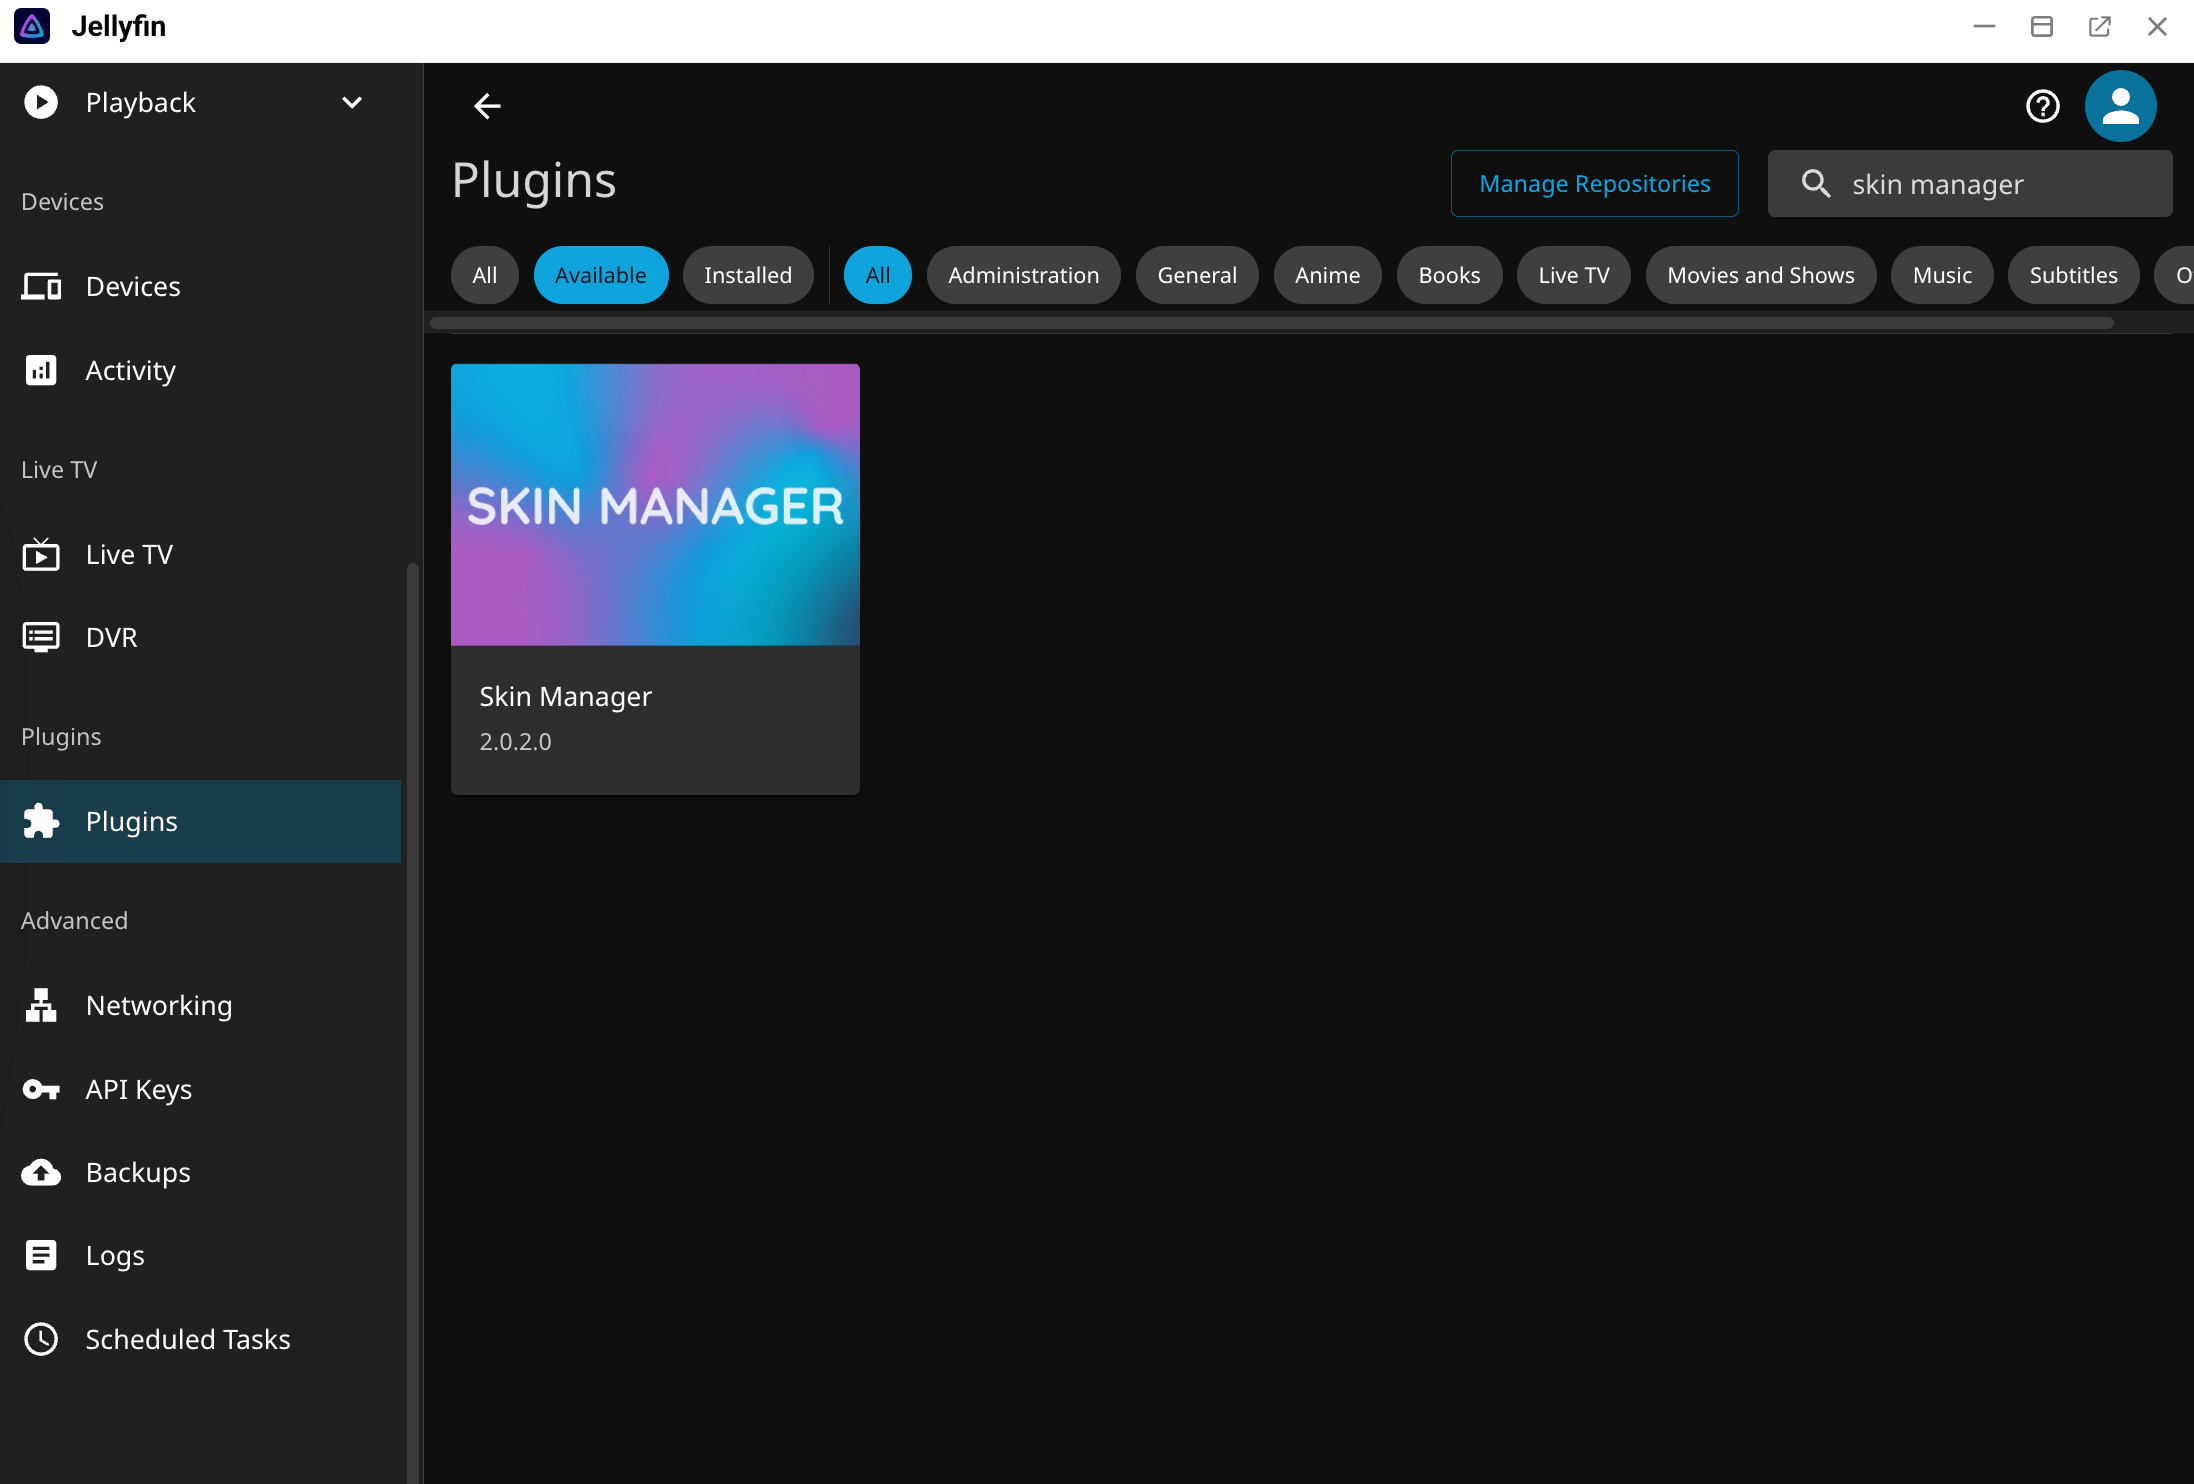Expand the Playback section chevron
2194x1484 pixels.
(x=352, y=102)
